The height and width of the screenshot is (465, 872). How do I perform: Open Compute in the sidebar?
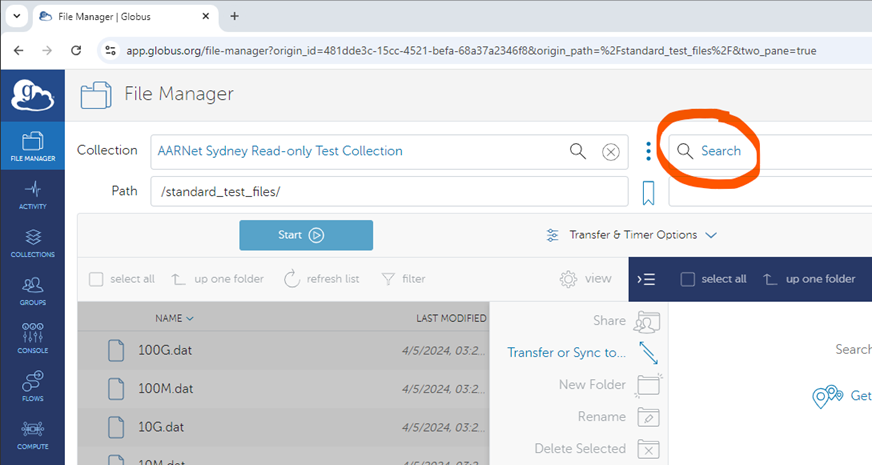33,435
